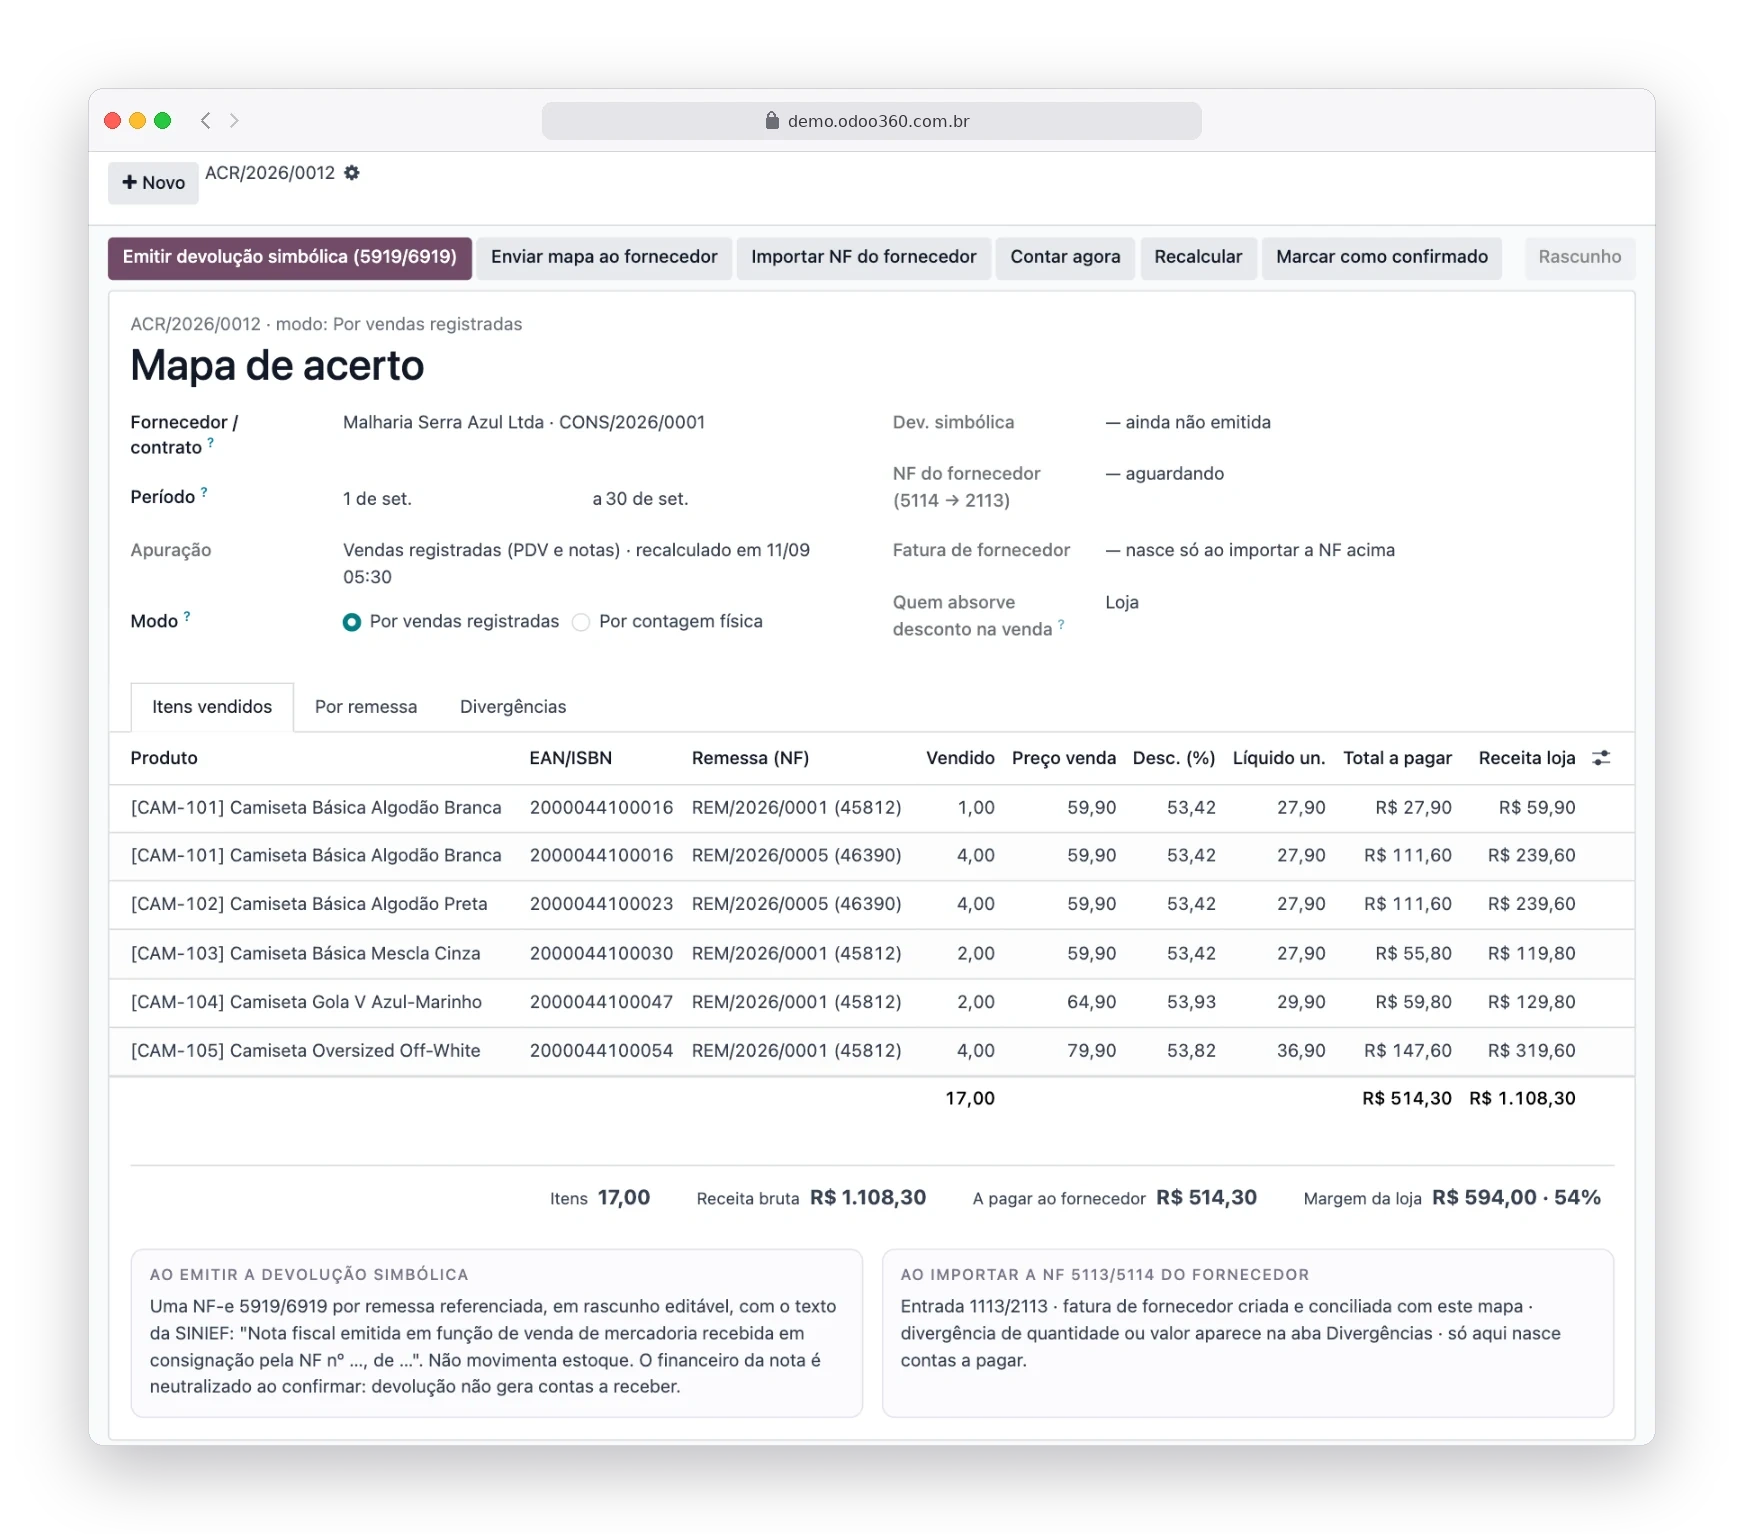Open the column options adjust icon
This screenshot has height=1534, width=1744.
(1601, 758)
